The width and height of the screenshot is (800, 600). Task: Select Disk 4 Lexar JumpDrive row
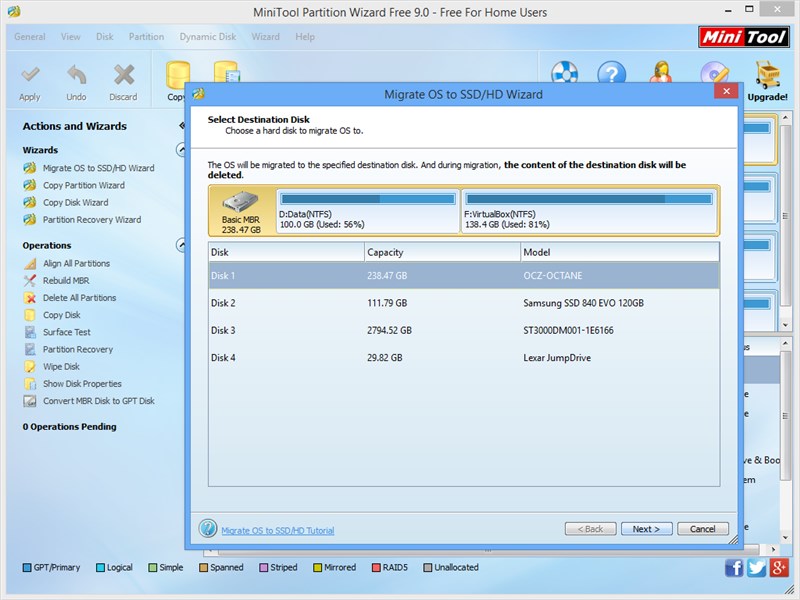[x=464, y=358]
